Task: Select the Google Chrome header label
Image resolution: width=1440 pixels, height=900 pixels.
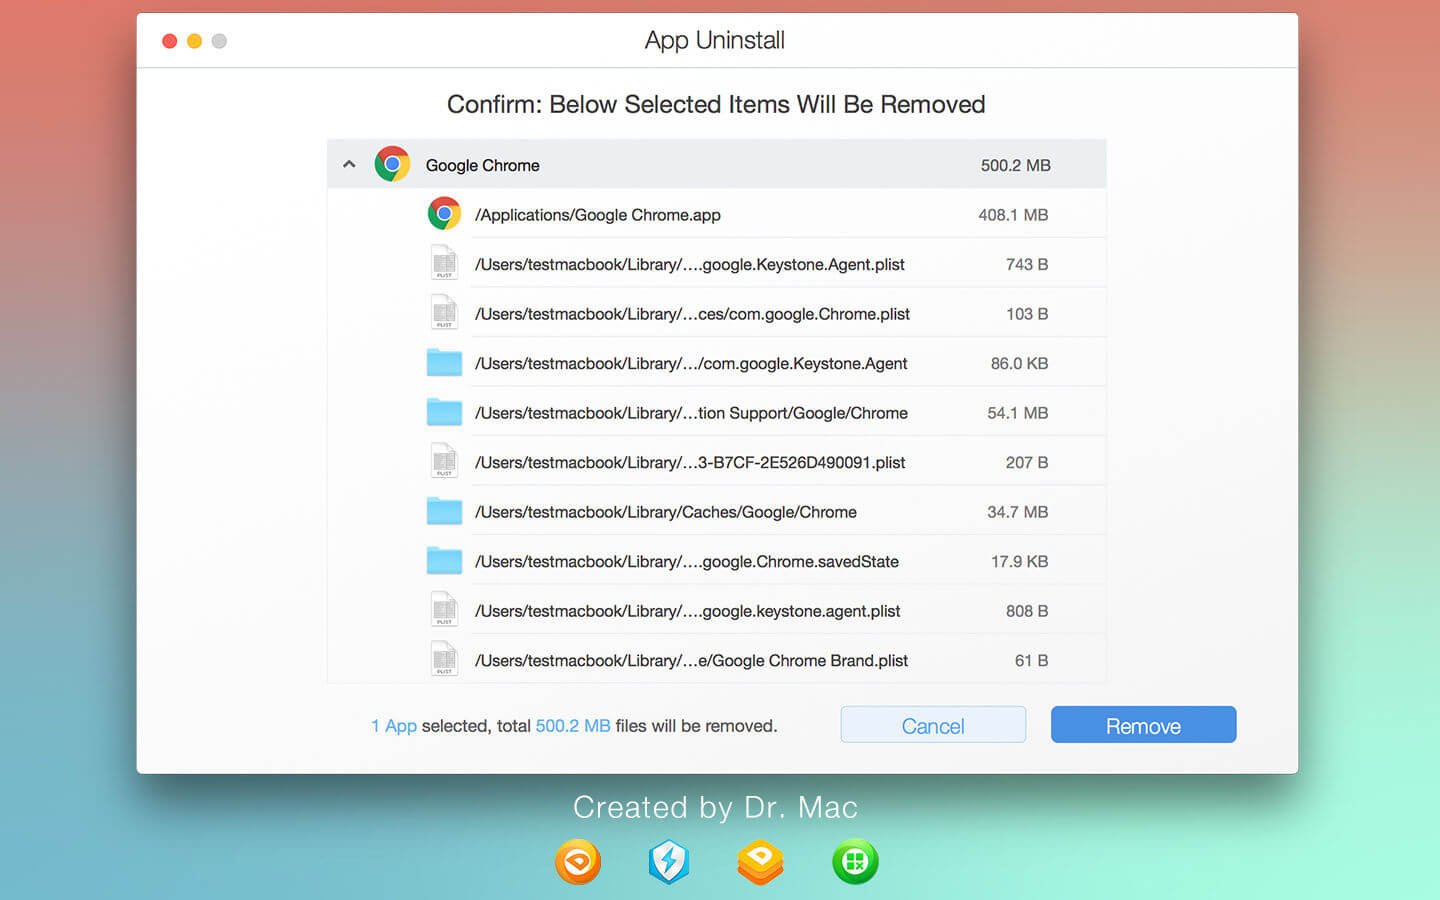Action: 482,165
